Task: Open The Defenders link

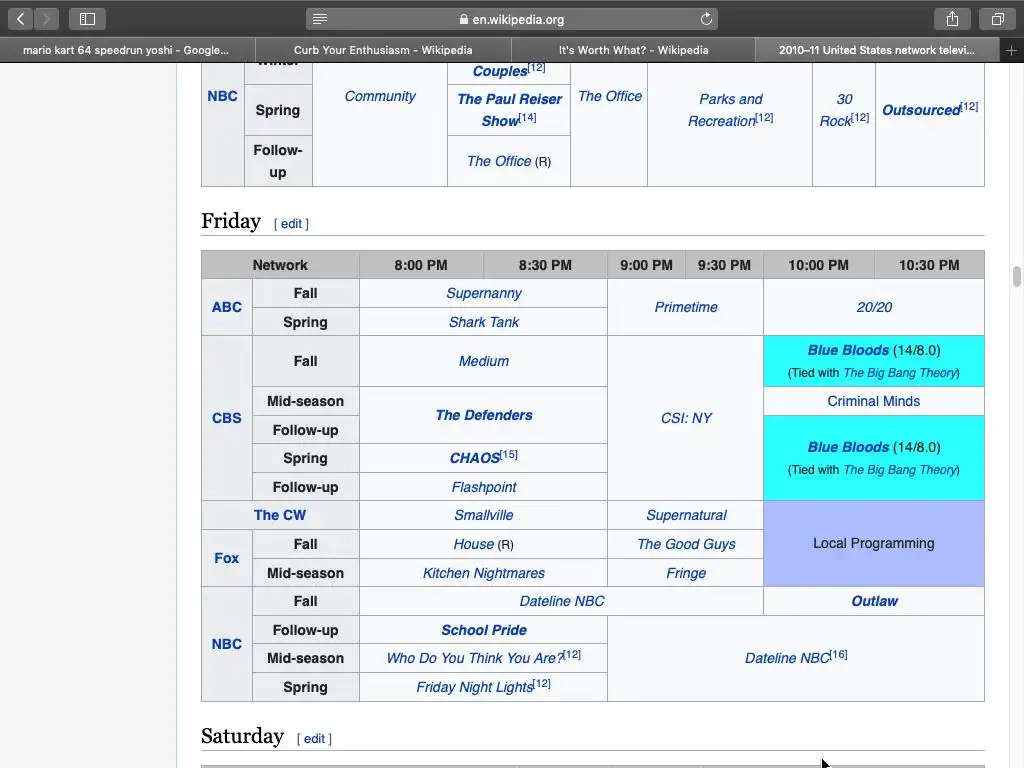Action: click(484, 415)
